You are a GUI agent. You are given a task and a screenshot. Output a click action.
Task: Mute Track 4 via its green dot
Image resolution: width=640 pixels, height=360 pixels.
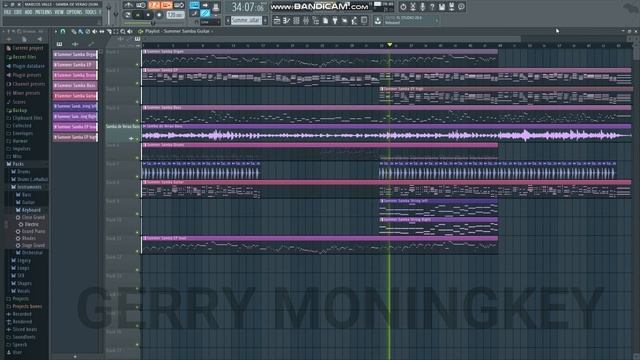[x=137, y=120]
